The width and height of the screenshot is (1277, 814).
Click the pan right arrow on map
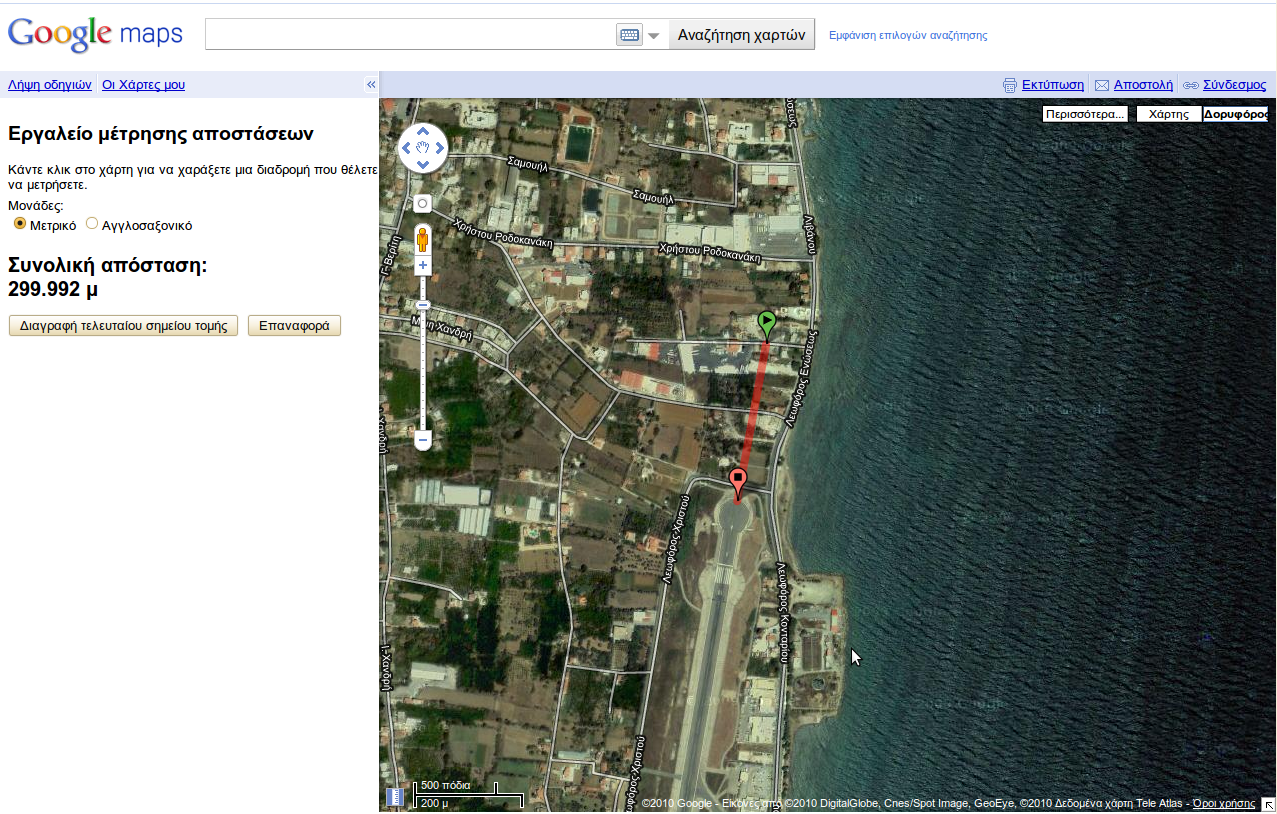[x=440, y=149]
